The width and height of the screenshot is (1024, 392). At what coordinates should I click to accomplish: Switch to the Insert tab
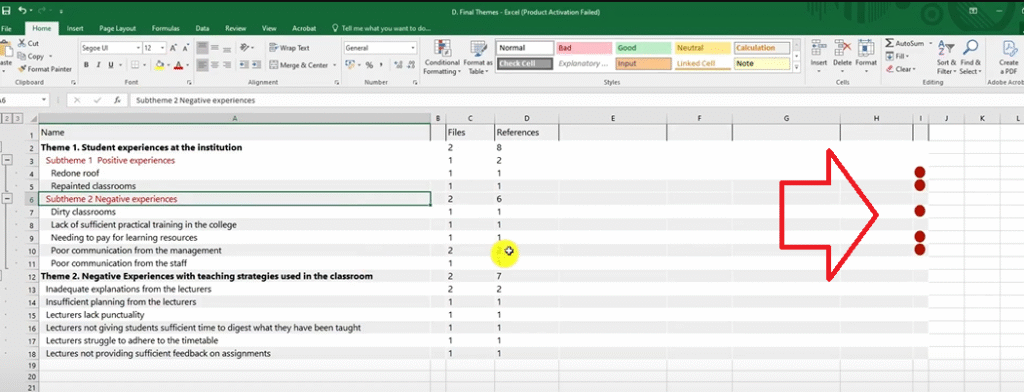pos(75,29)
